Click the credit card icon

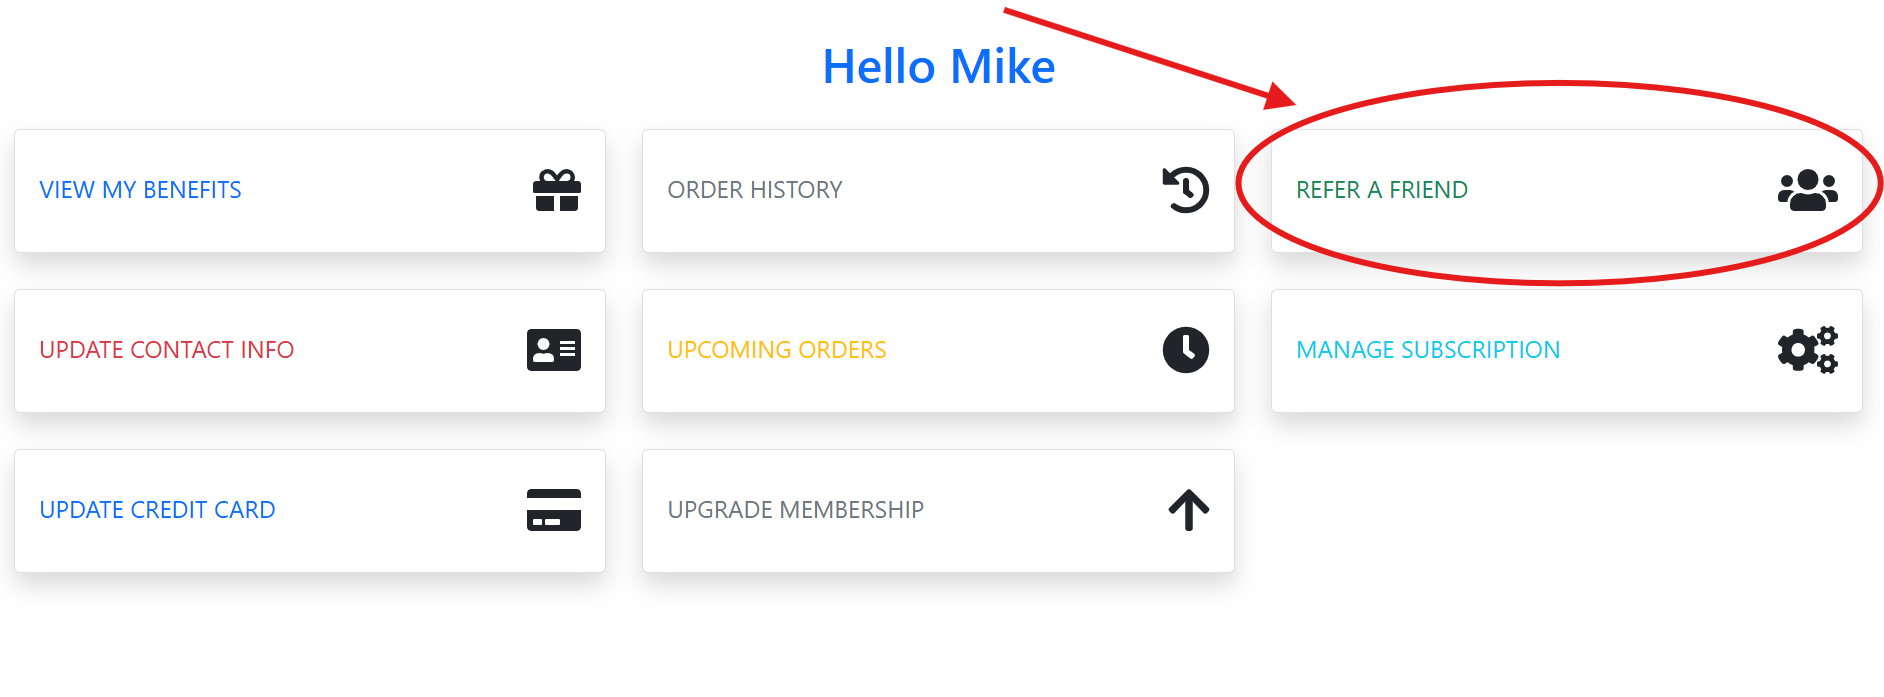tap(554, 510)
